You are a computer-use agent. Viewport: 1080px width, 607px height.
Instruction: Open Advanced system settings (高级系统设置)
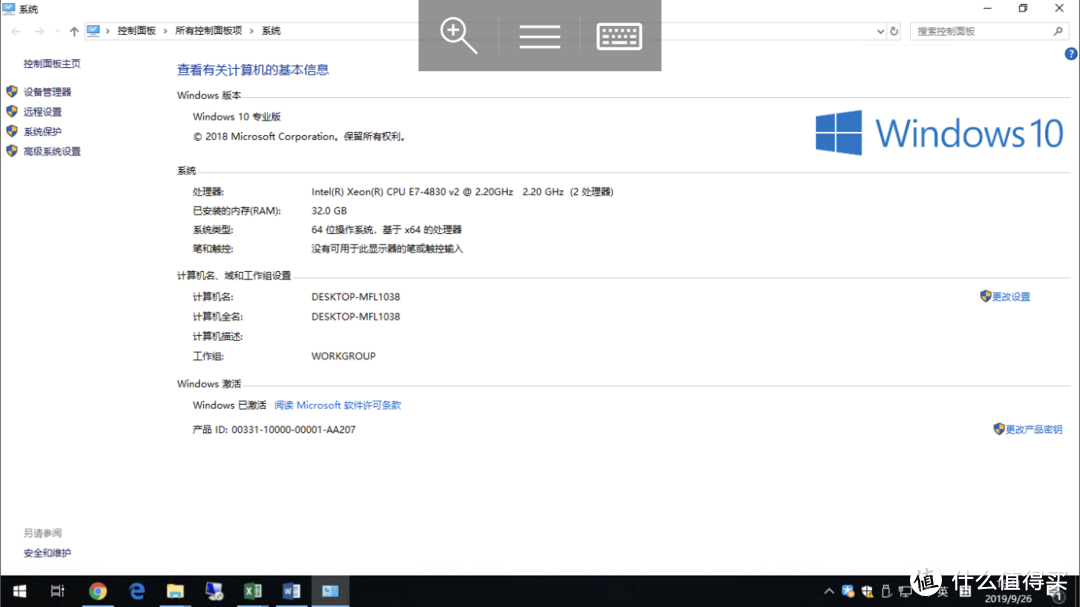click(x=52, y=152)
